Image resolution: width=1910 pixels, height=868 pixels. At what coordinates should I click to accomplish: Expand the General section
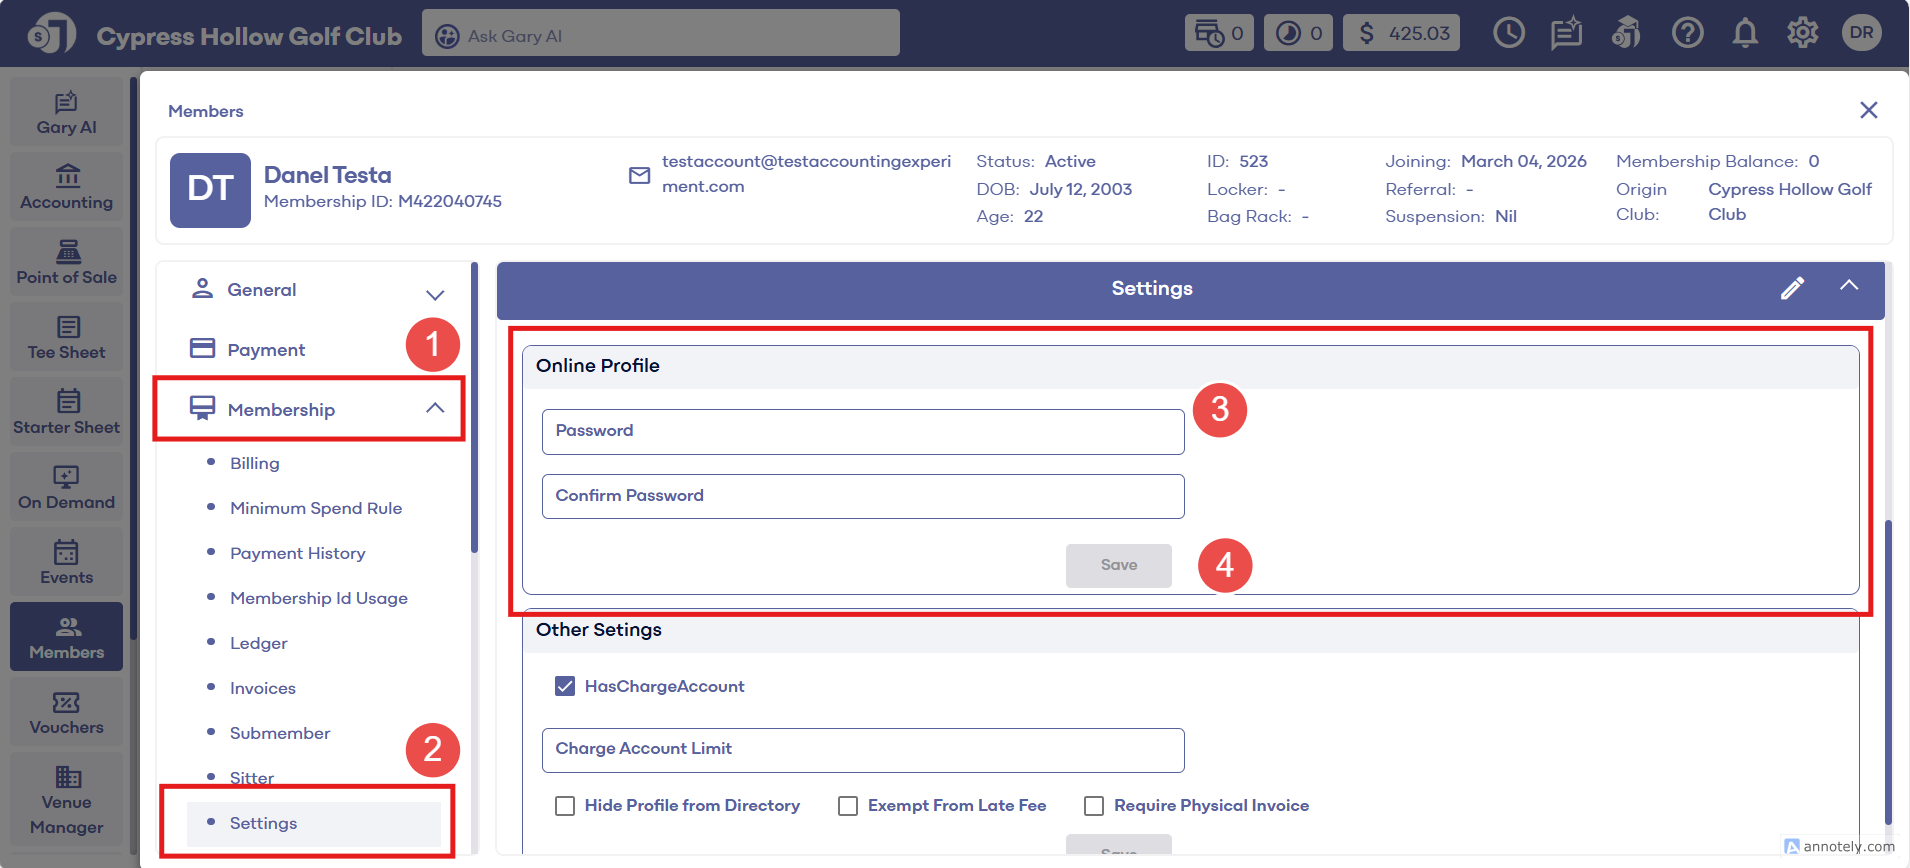[x=434, y=294]
